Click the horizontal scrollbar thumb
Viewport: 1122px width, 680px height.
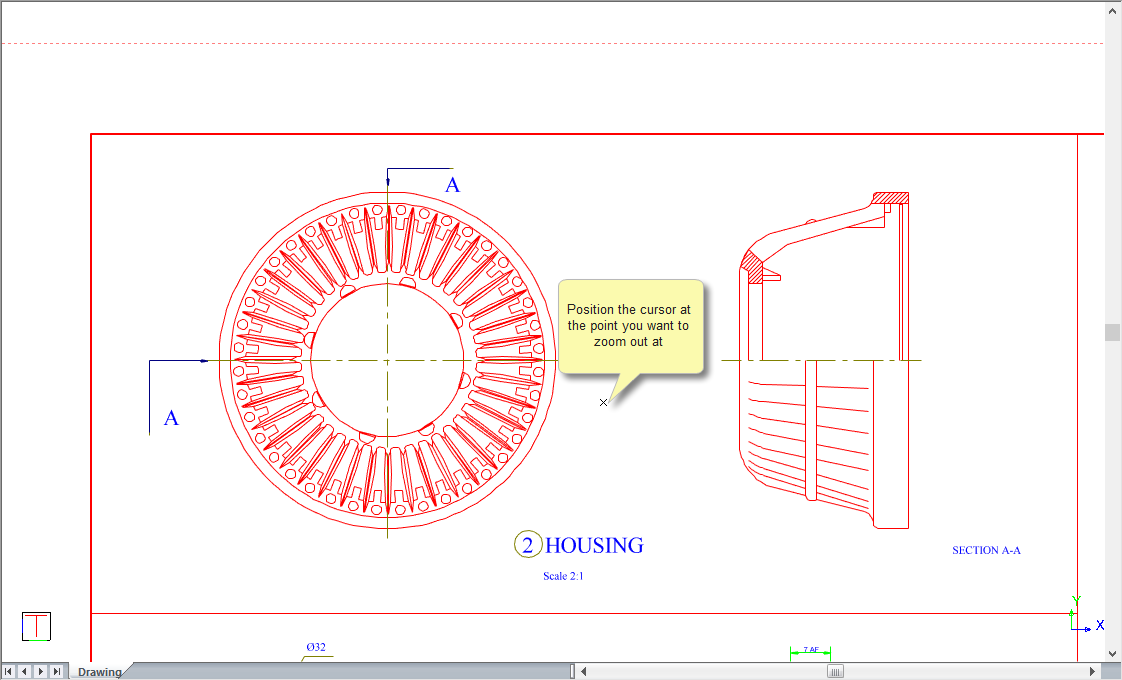pyautogui.click(x=835, y=672)
